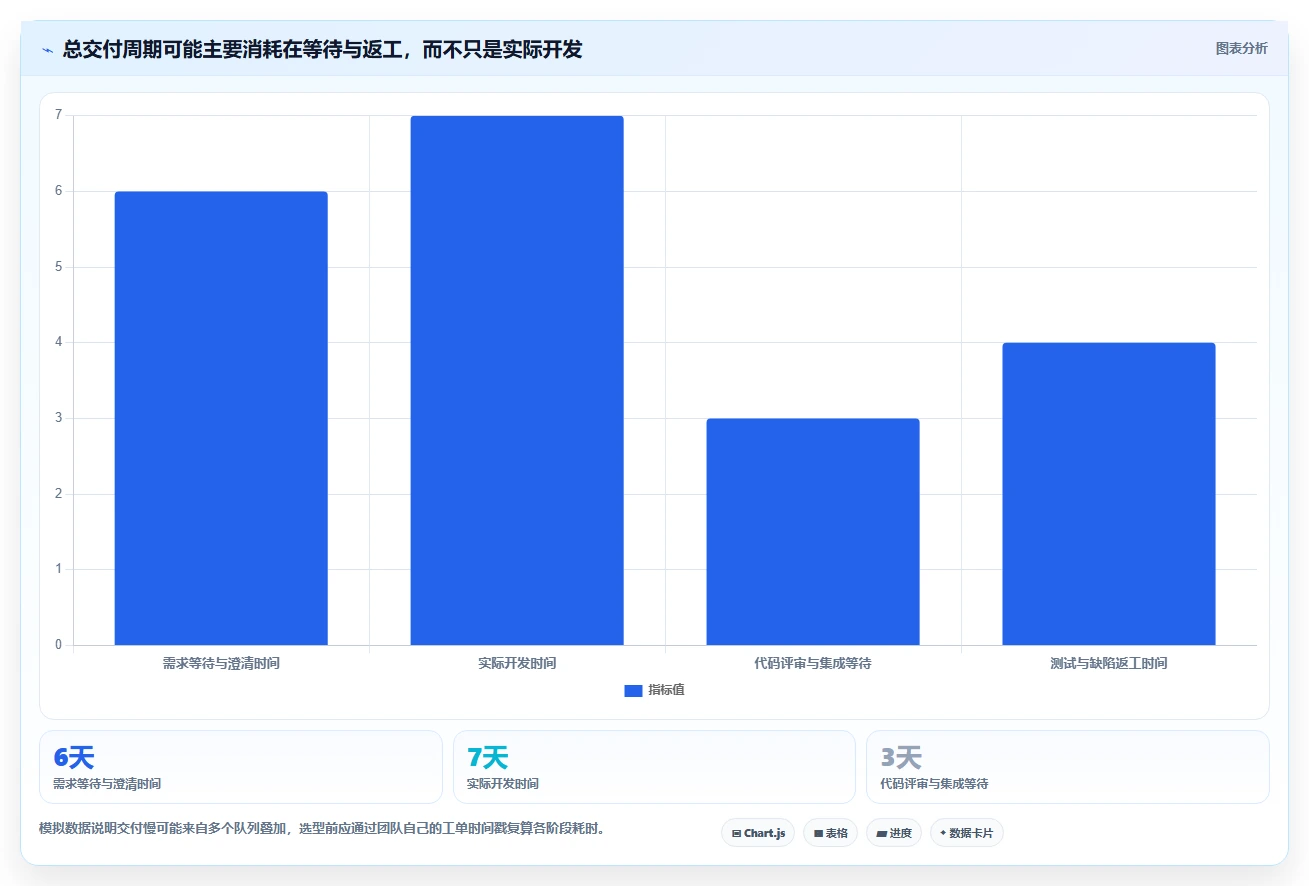
Task: Select the Chart.js tag chip
Action: pyautogui.click(x=758, y=833)
